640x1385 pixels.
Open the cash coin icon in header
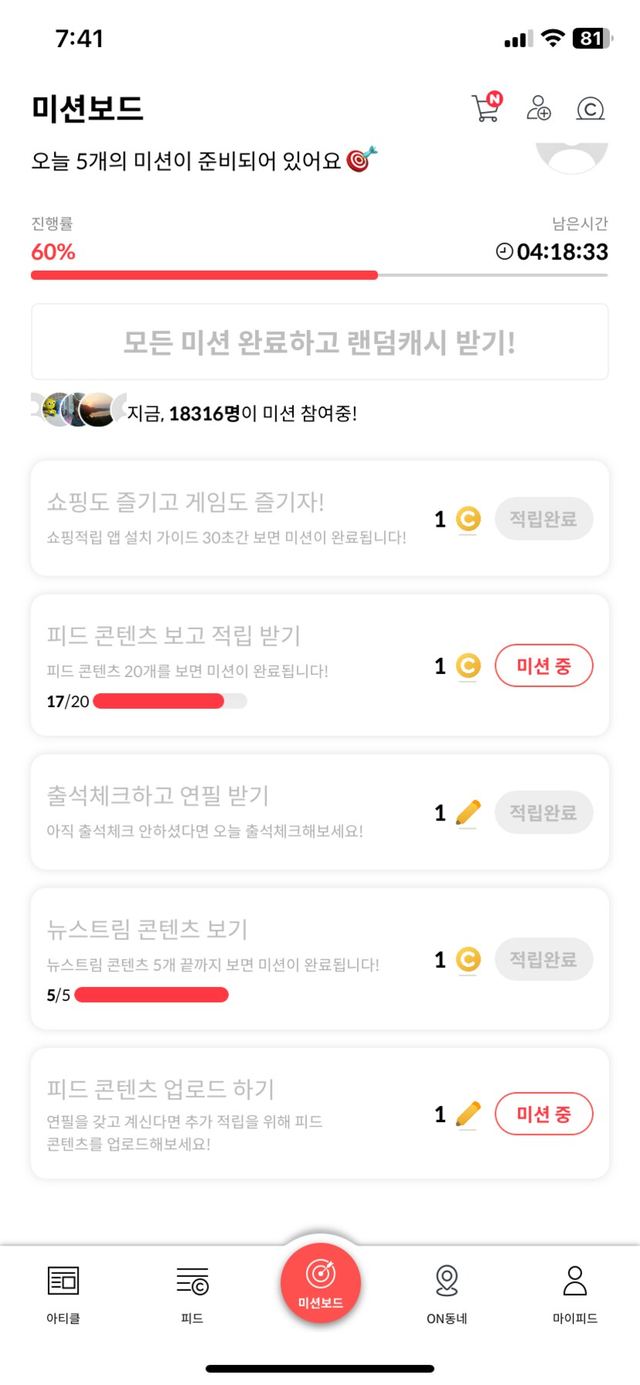pos(591,109)
